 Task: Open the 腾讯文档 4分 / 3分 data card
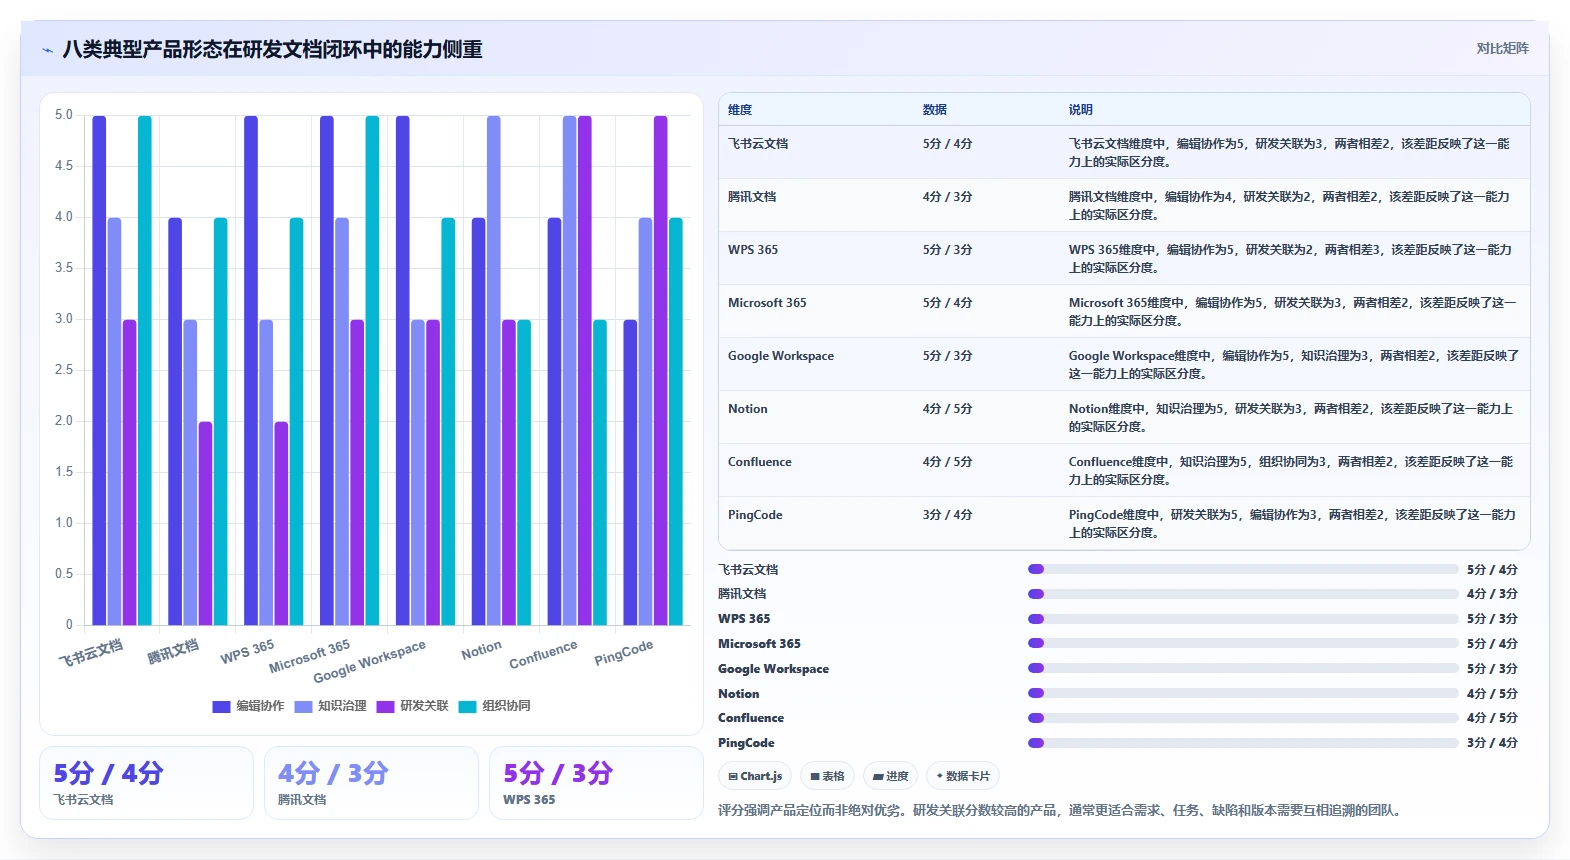[x=371, y=783]
